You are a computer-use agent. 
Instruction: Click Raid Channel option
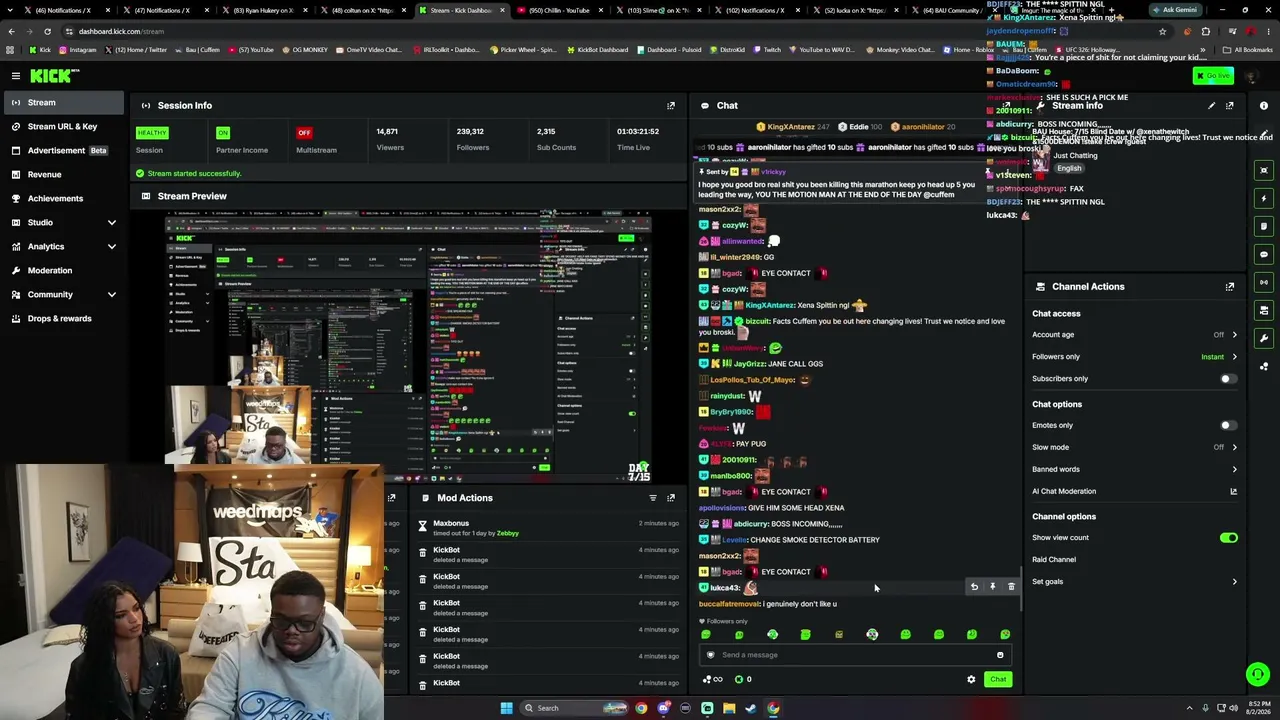click(1054, 560)
